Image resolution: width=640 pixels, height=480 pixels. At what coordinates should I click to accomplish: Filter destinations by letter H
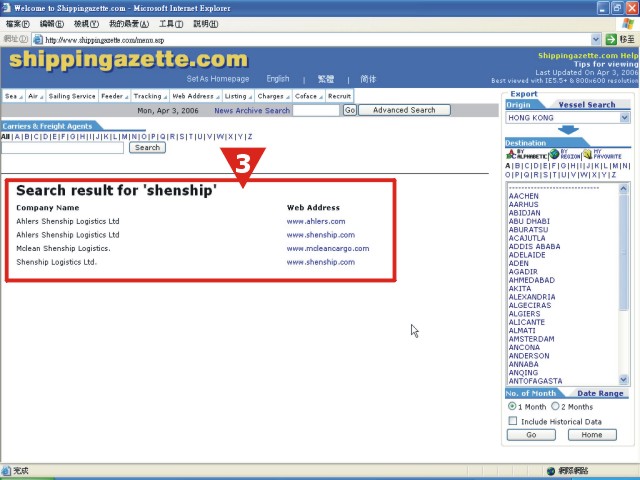click(x=572, y=166)
